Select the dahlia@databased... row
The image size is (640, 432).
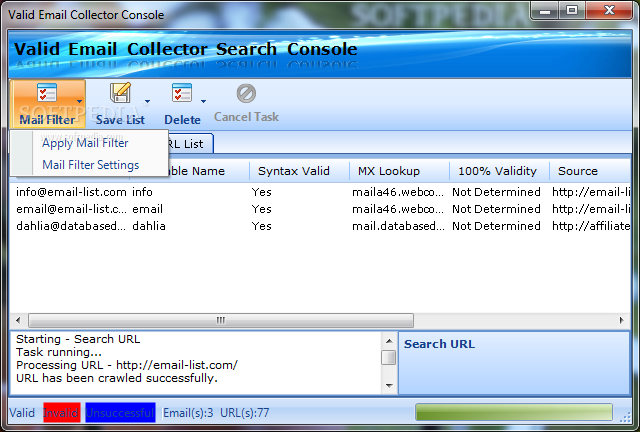tap(320, 226)
